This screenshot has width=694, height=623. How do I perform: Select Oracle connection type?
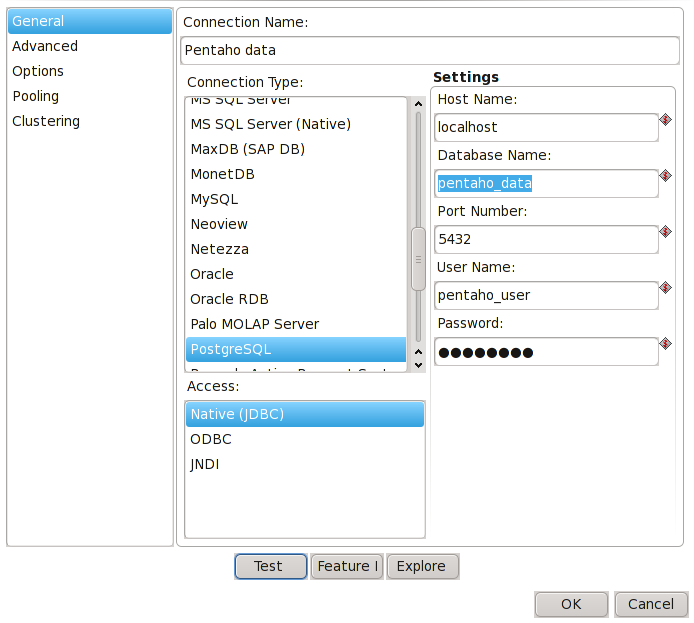tap(296, 274)
